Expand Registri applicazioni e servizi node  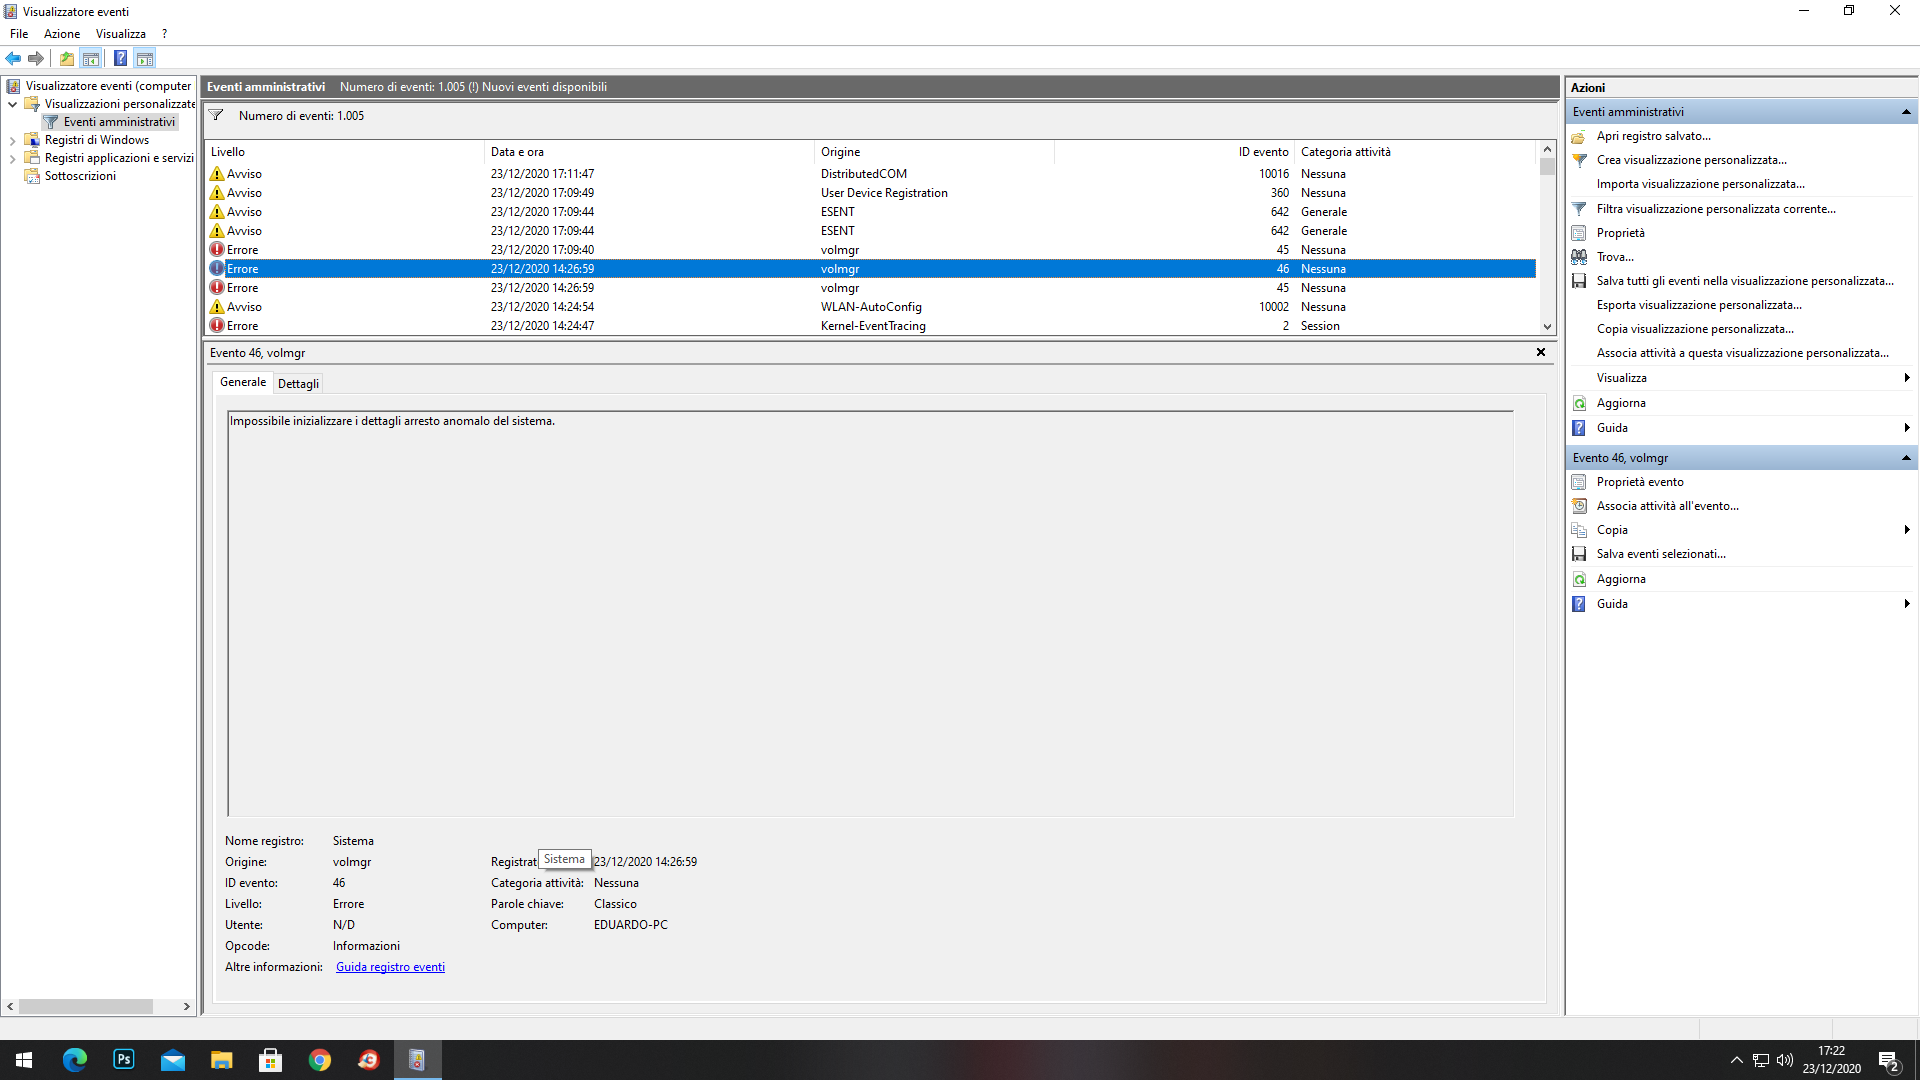point(12,158)
